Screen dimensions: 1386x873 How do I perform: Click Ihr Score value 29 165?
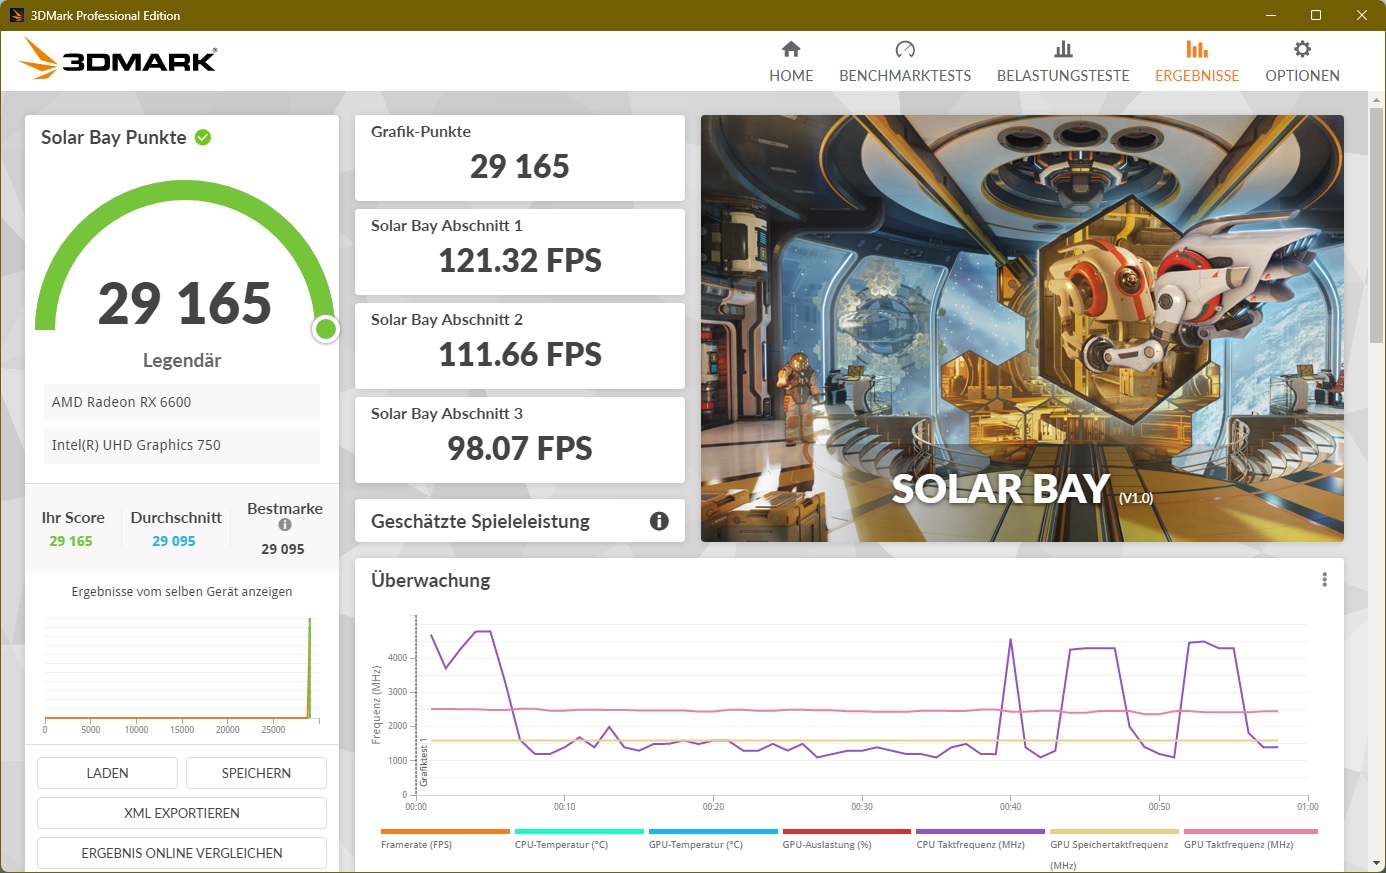(71, 541)
